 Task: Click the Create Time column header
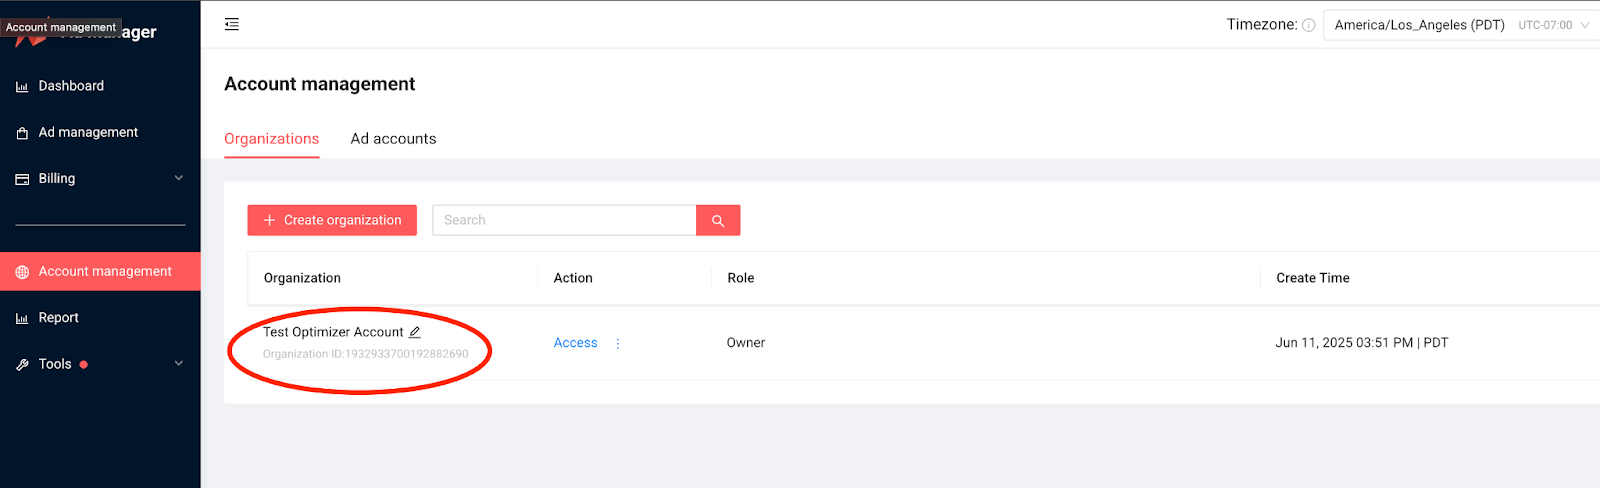tap(1312, 278)
